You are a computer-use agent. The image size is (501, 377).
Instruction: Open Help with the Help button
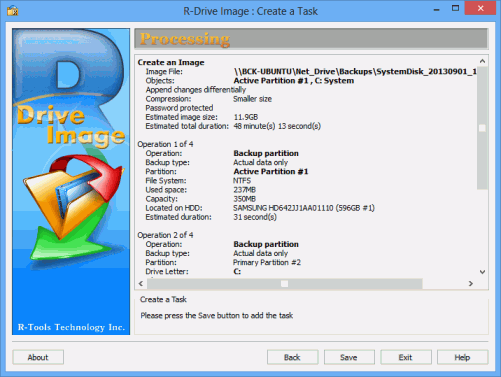(x=462, y=357)
